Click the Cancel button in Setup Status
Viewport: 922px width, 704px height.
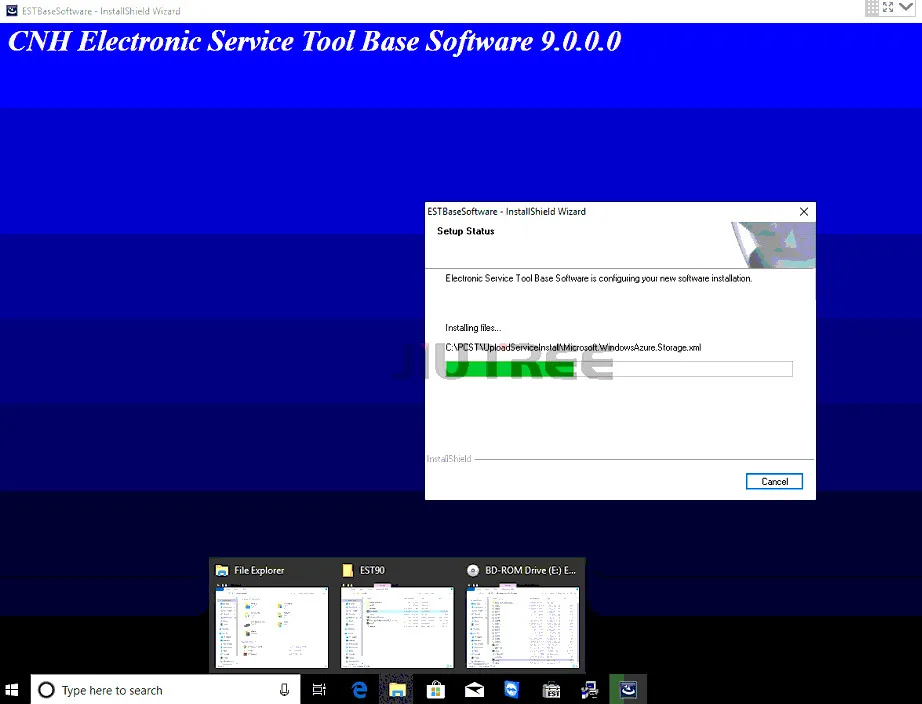pyautogui.click(x=774, y=481)
